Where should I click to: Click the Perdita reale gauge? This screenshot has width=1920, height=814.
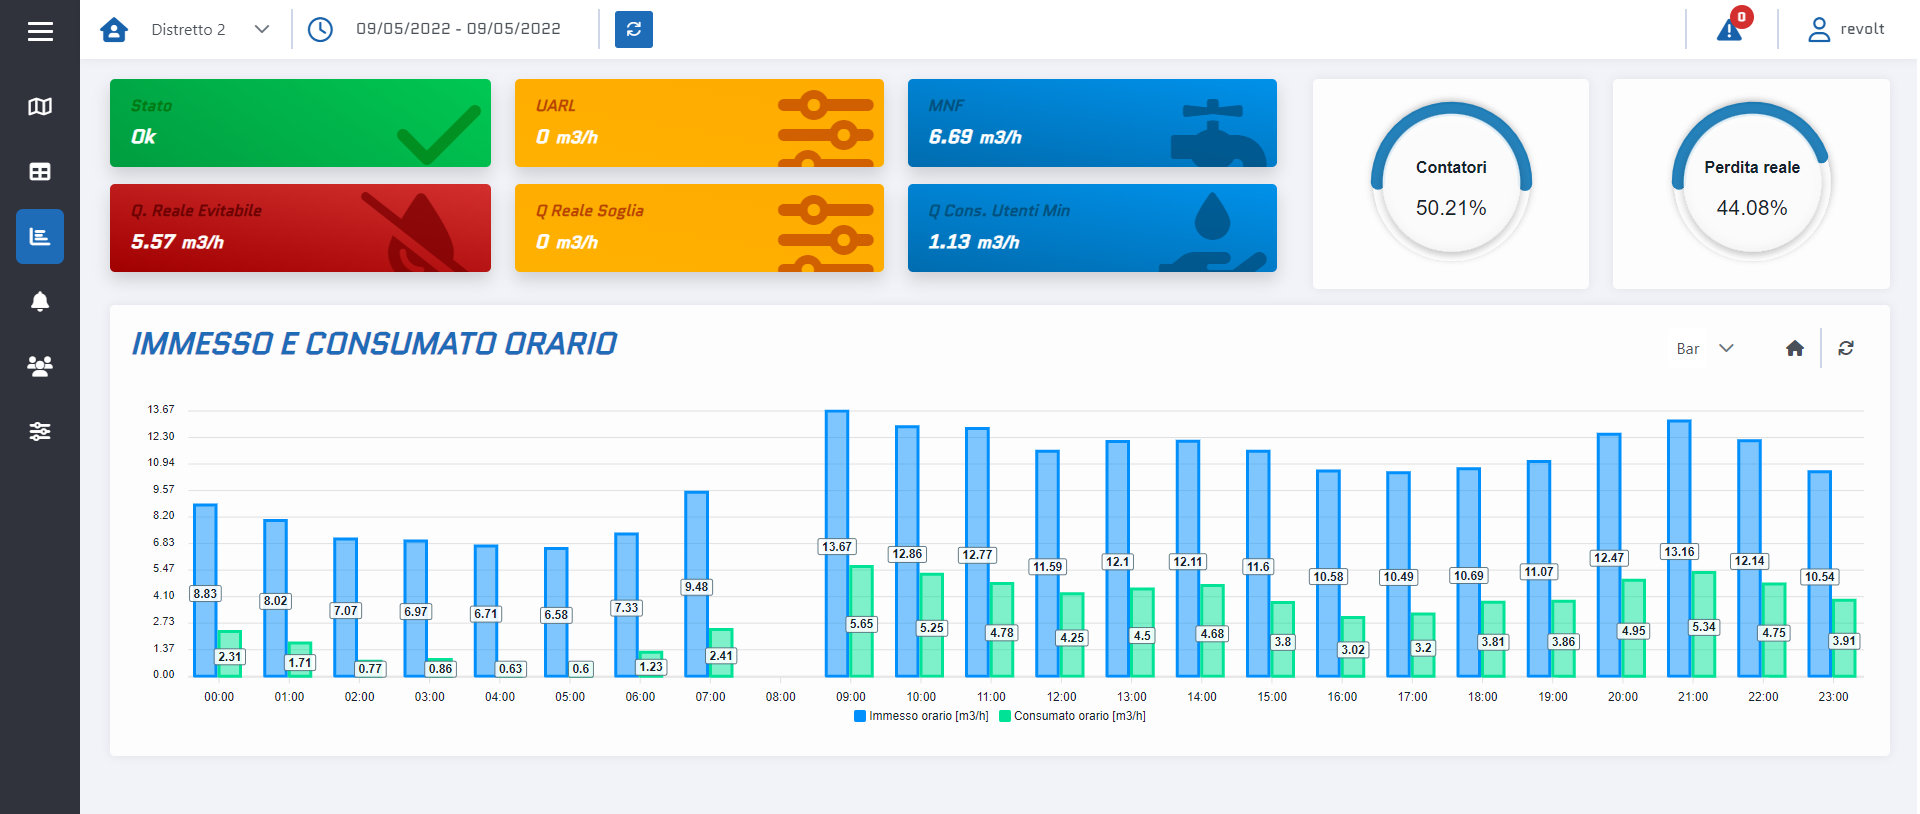tap(1751, 184)
